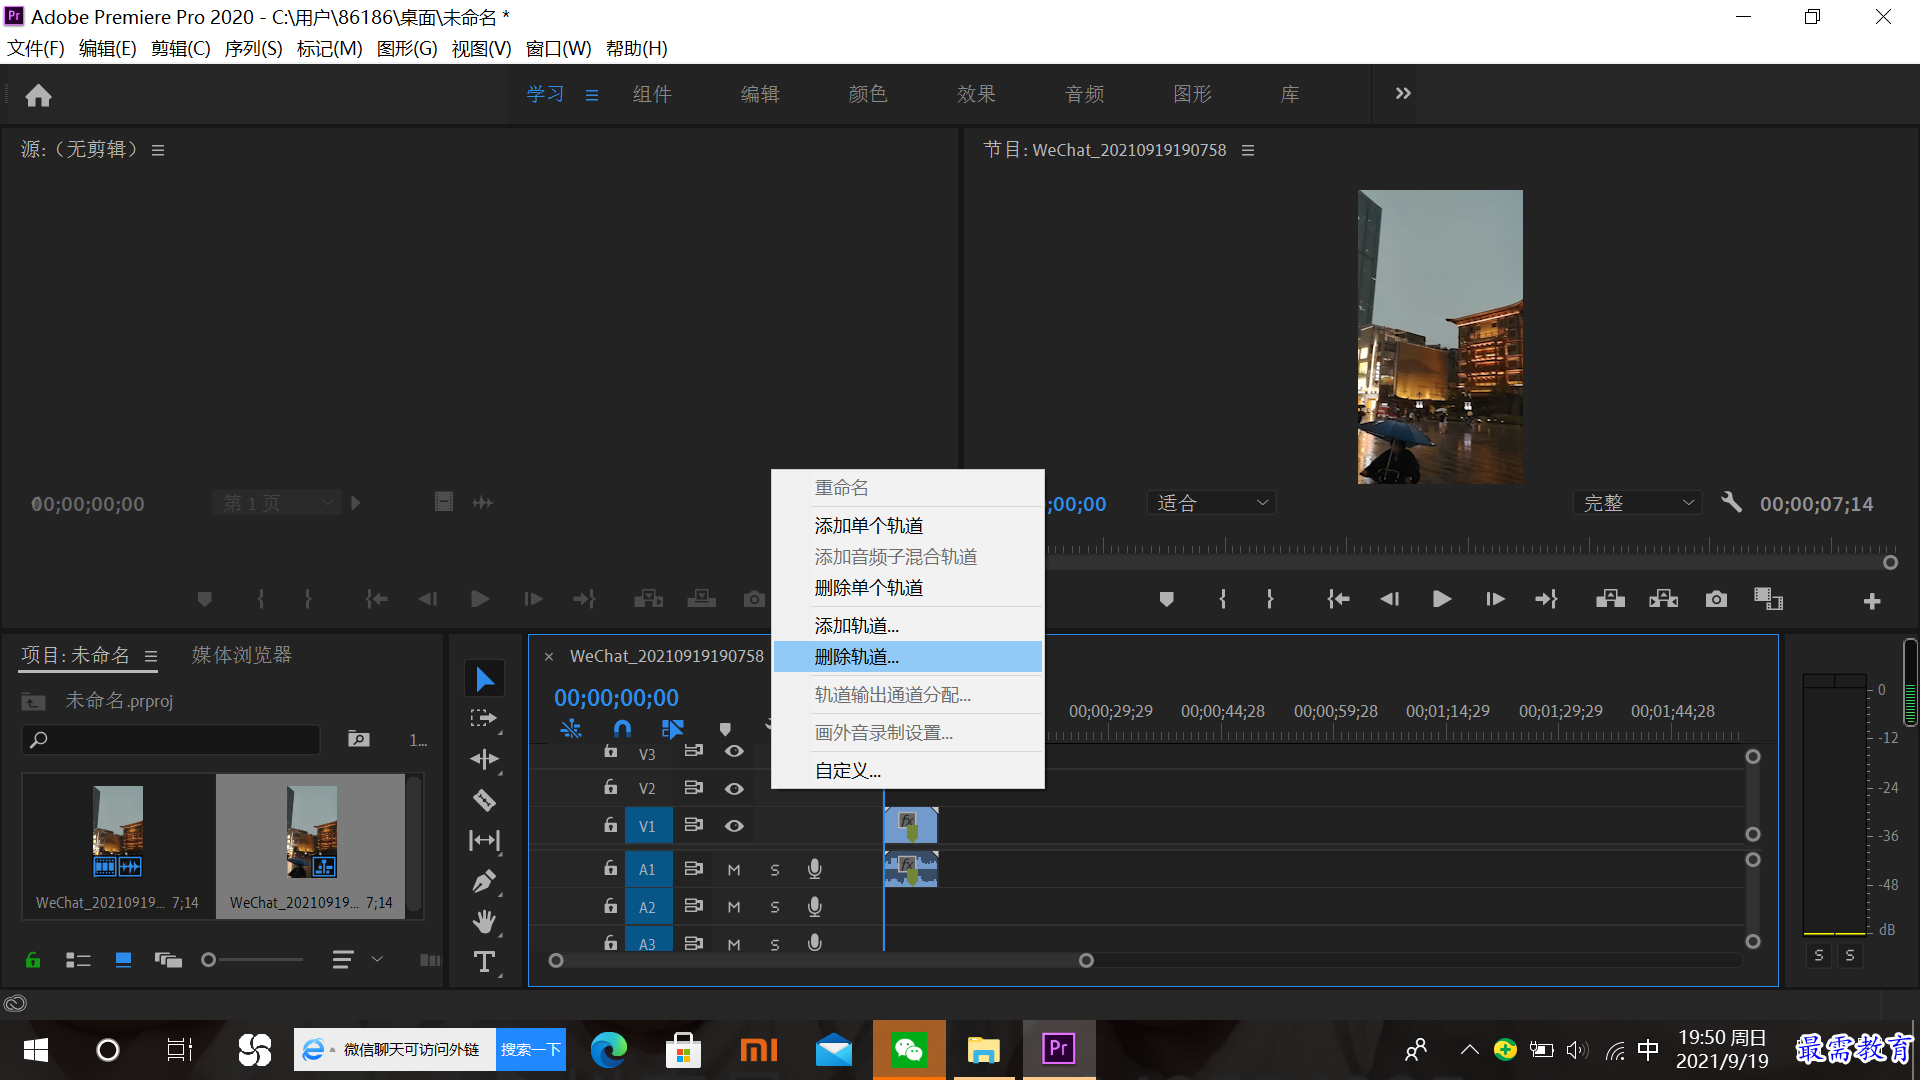Open WeChat from the taskbar

point(909,1050)
